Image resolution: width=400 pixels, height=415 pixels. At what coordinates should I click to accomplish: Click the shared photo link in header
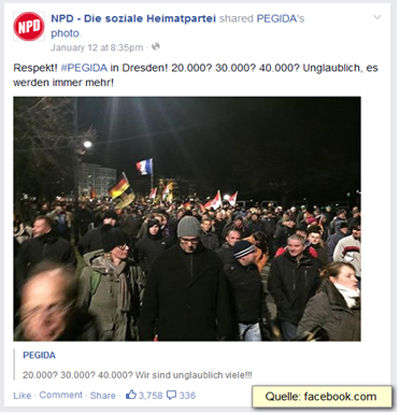[x=66, y=33]
